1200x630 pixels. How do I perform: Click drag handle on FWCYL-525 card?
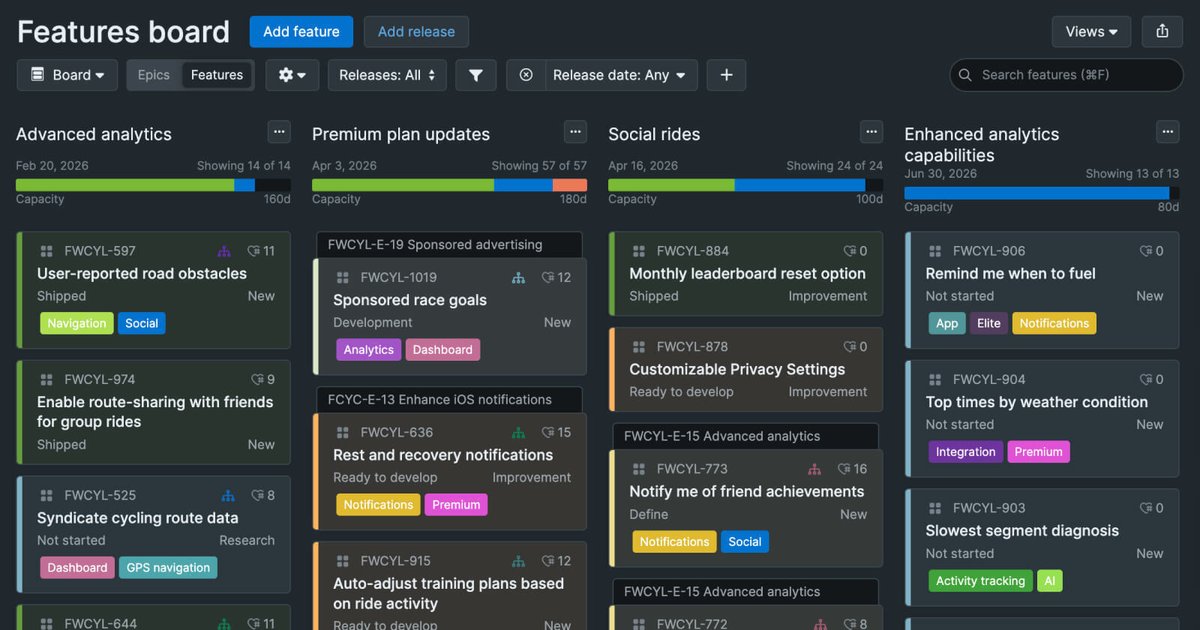coord(46,495)
